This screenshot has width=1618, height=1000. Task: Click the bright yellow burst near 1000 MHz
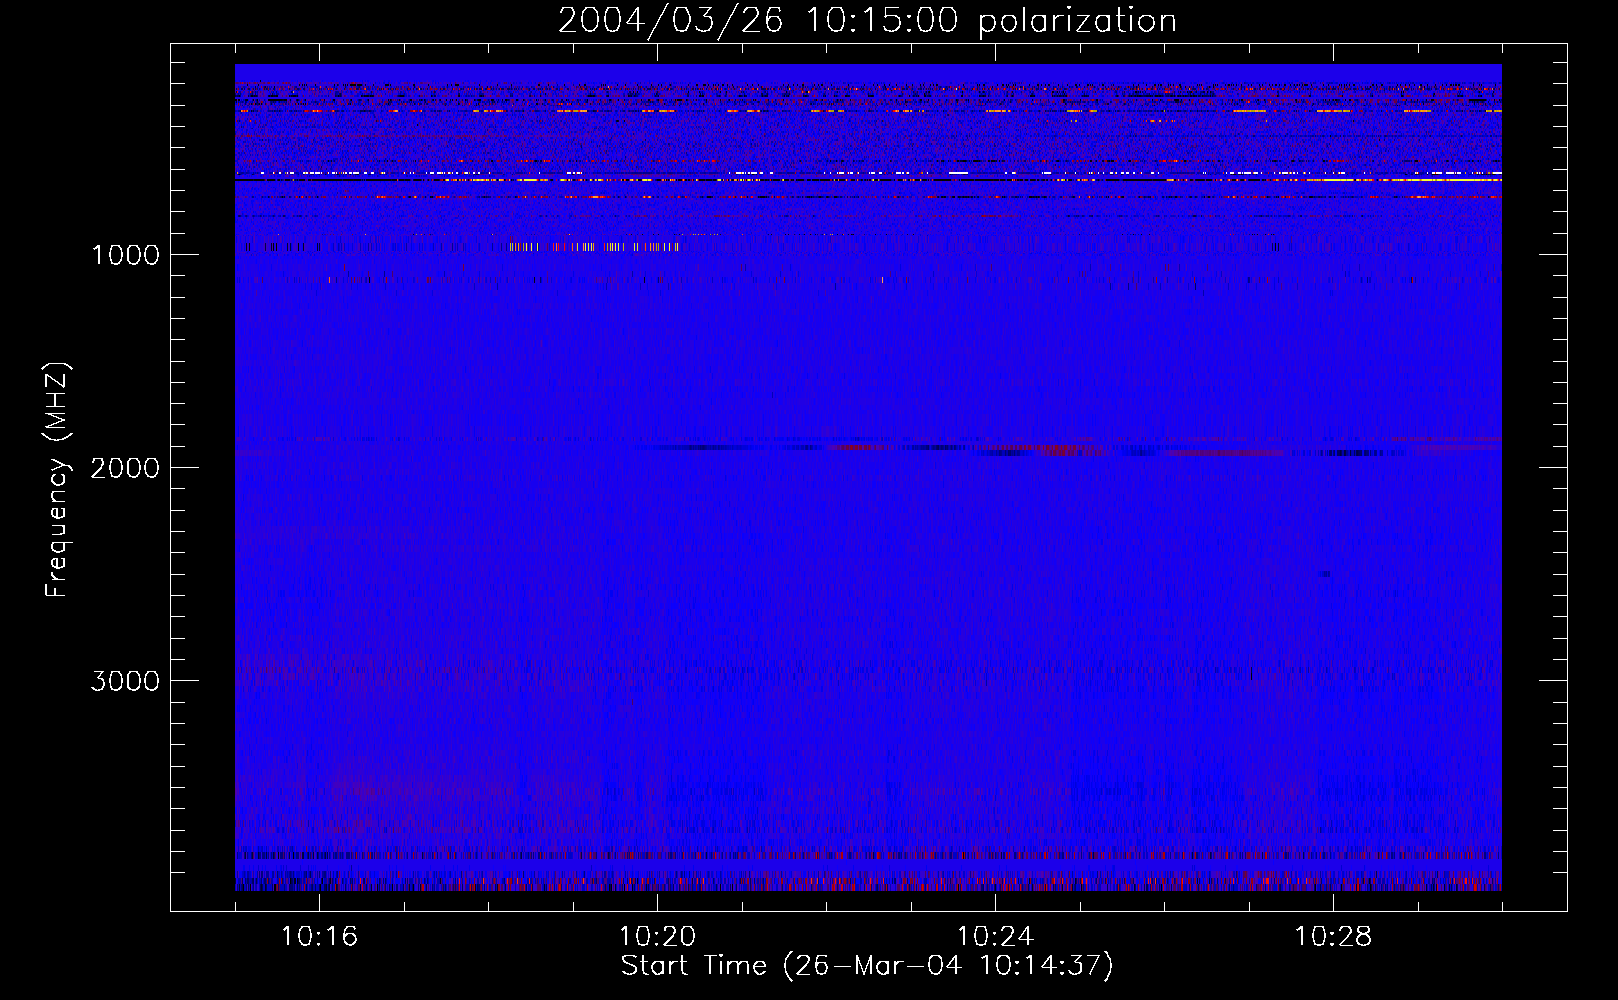[x=594, y=246]
